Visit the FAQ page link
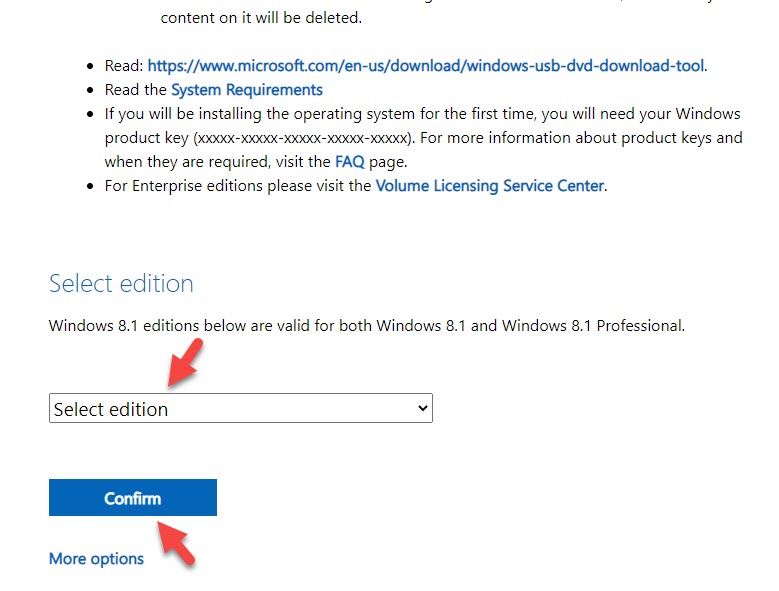The image size is (779, 591). tap(350, 160)
